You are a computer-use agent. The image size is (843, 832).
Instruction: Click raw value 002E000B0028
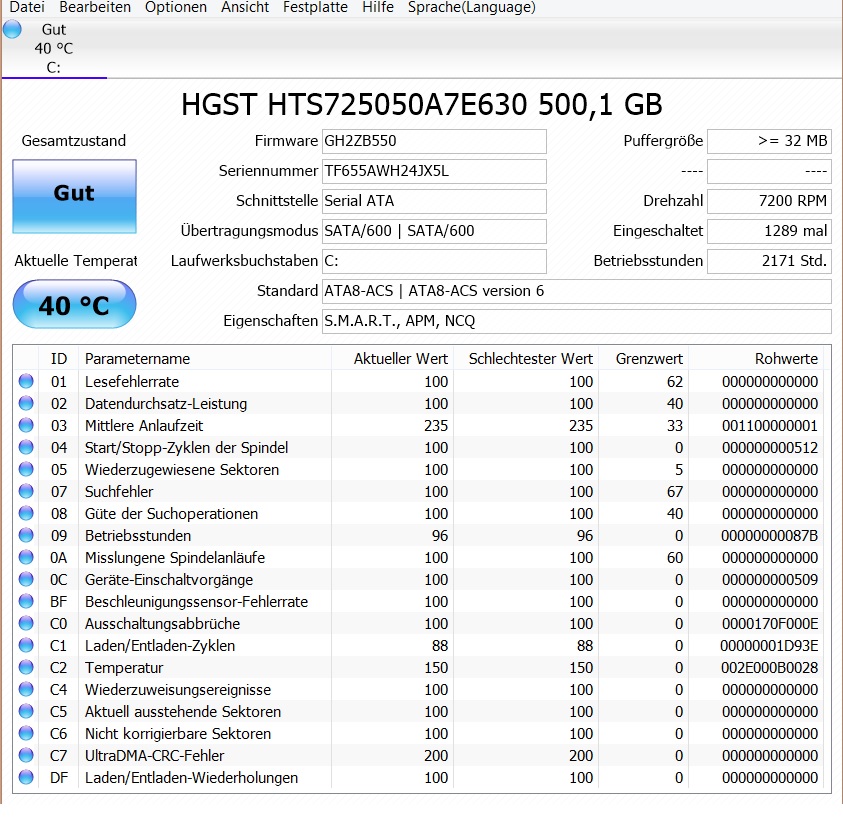[769, 668]
